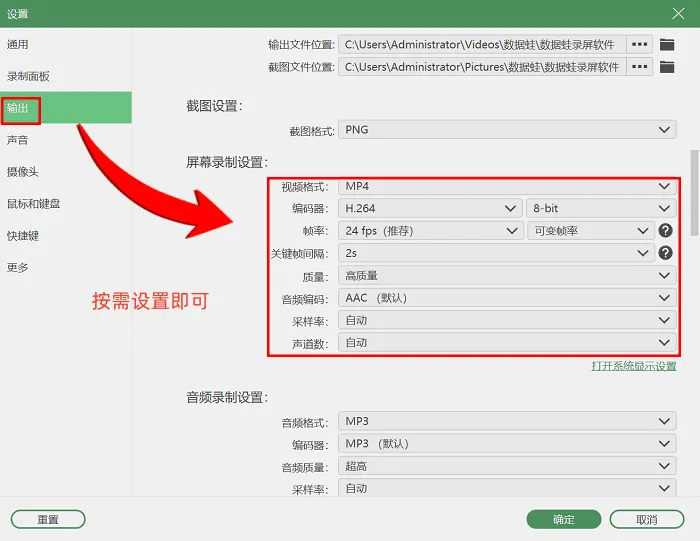Open the 8-bit depth dropdown
The image size is (700, 541).
click(x=601, y=208)
